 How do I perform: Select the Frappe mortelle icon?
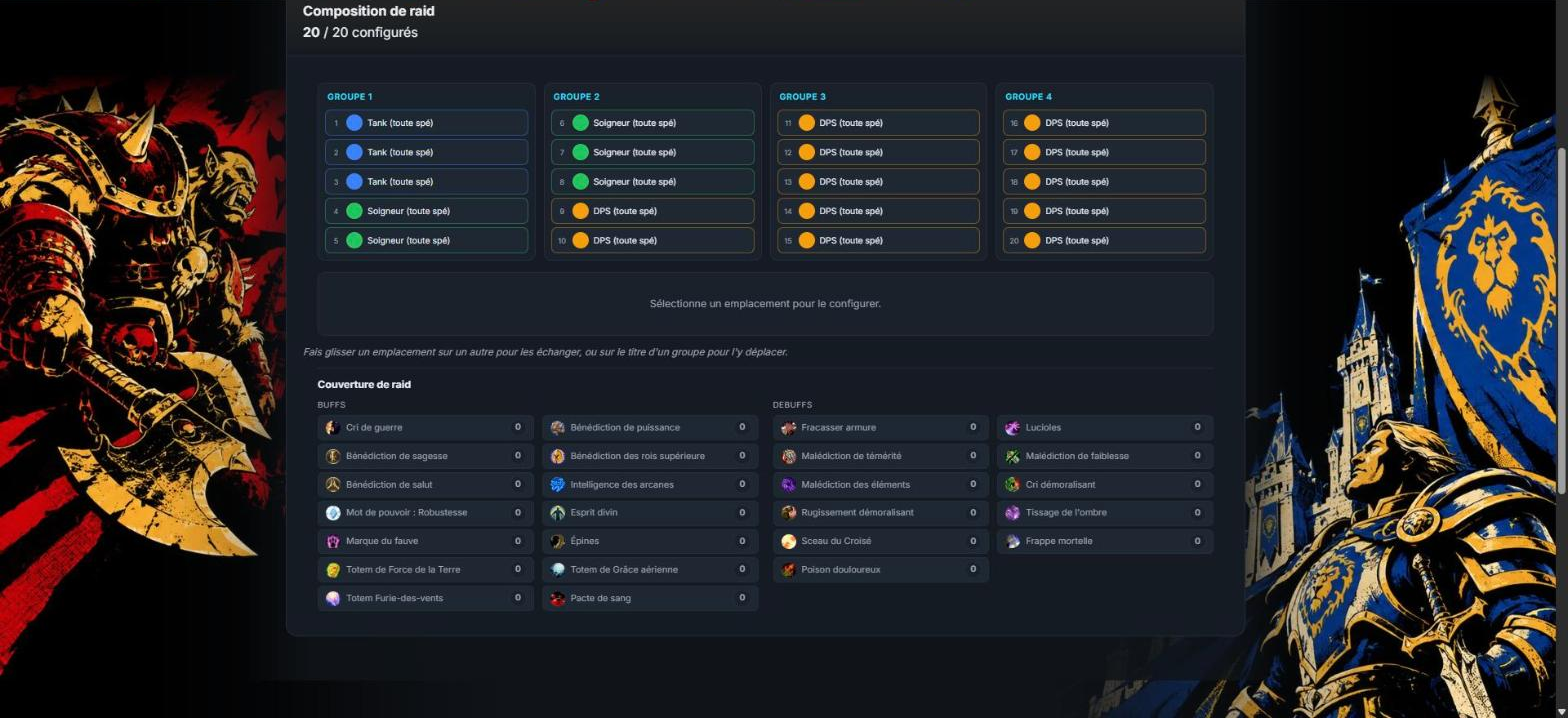[1013, 541]
